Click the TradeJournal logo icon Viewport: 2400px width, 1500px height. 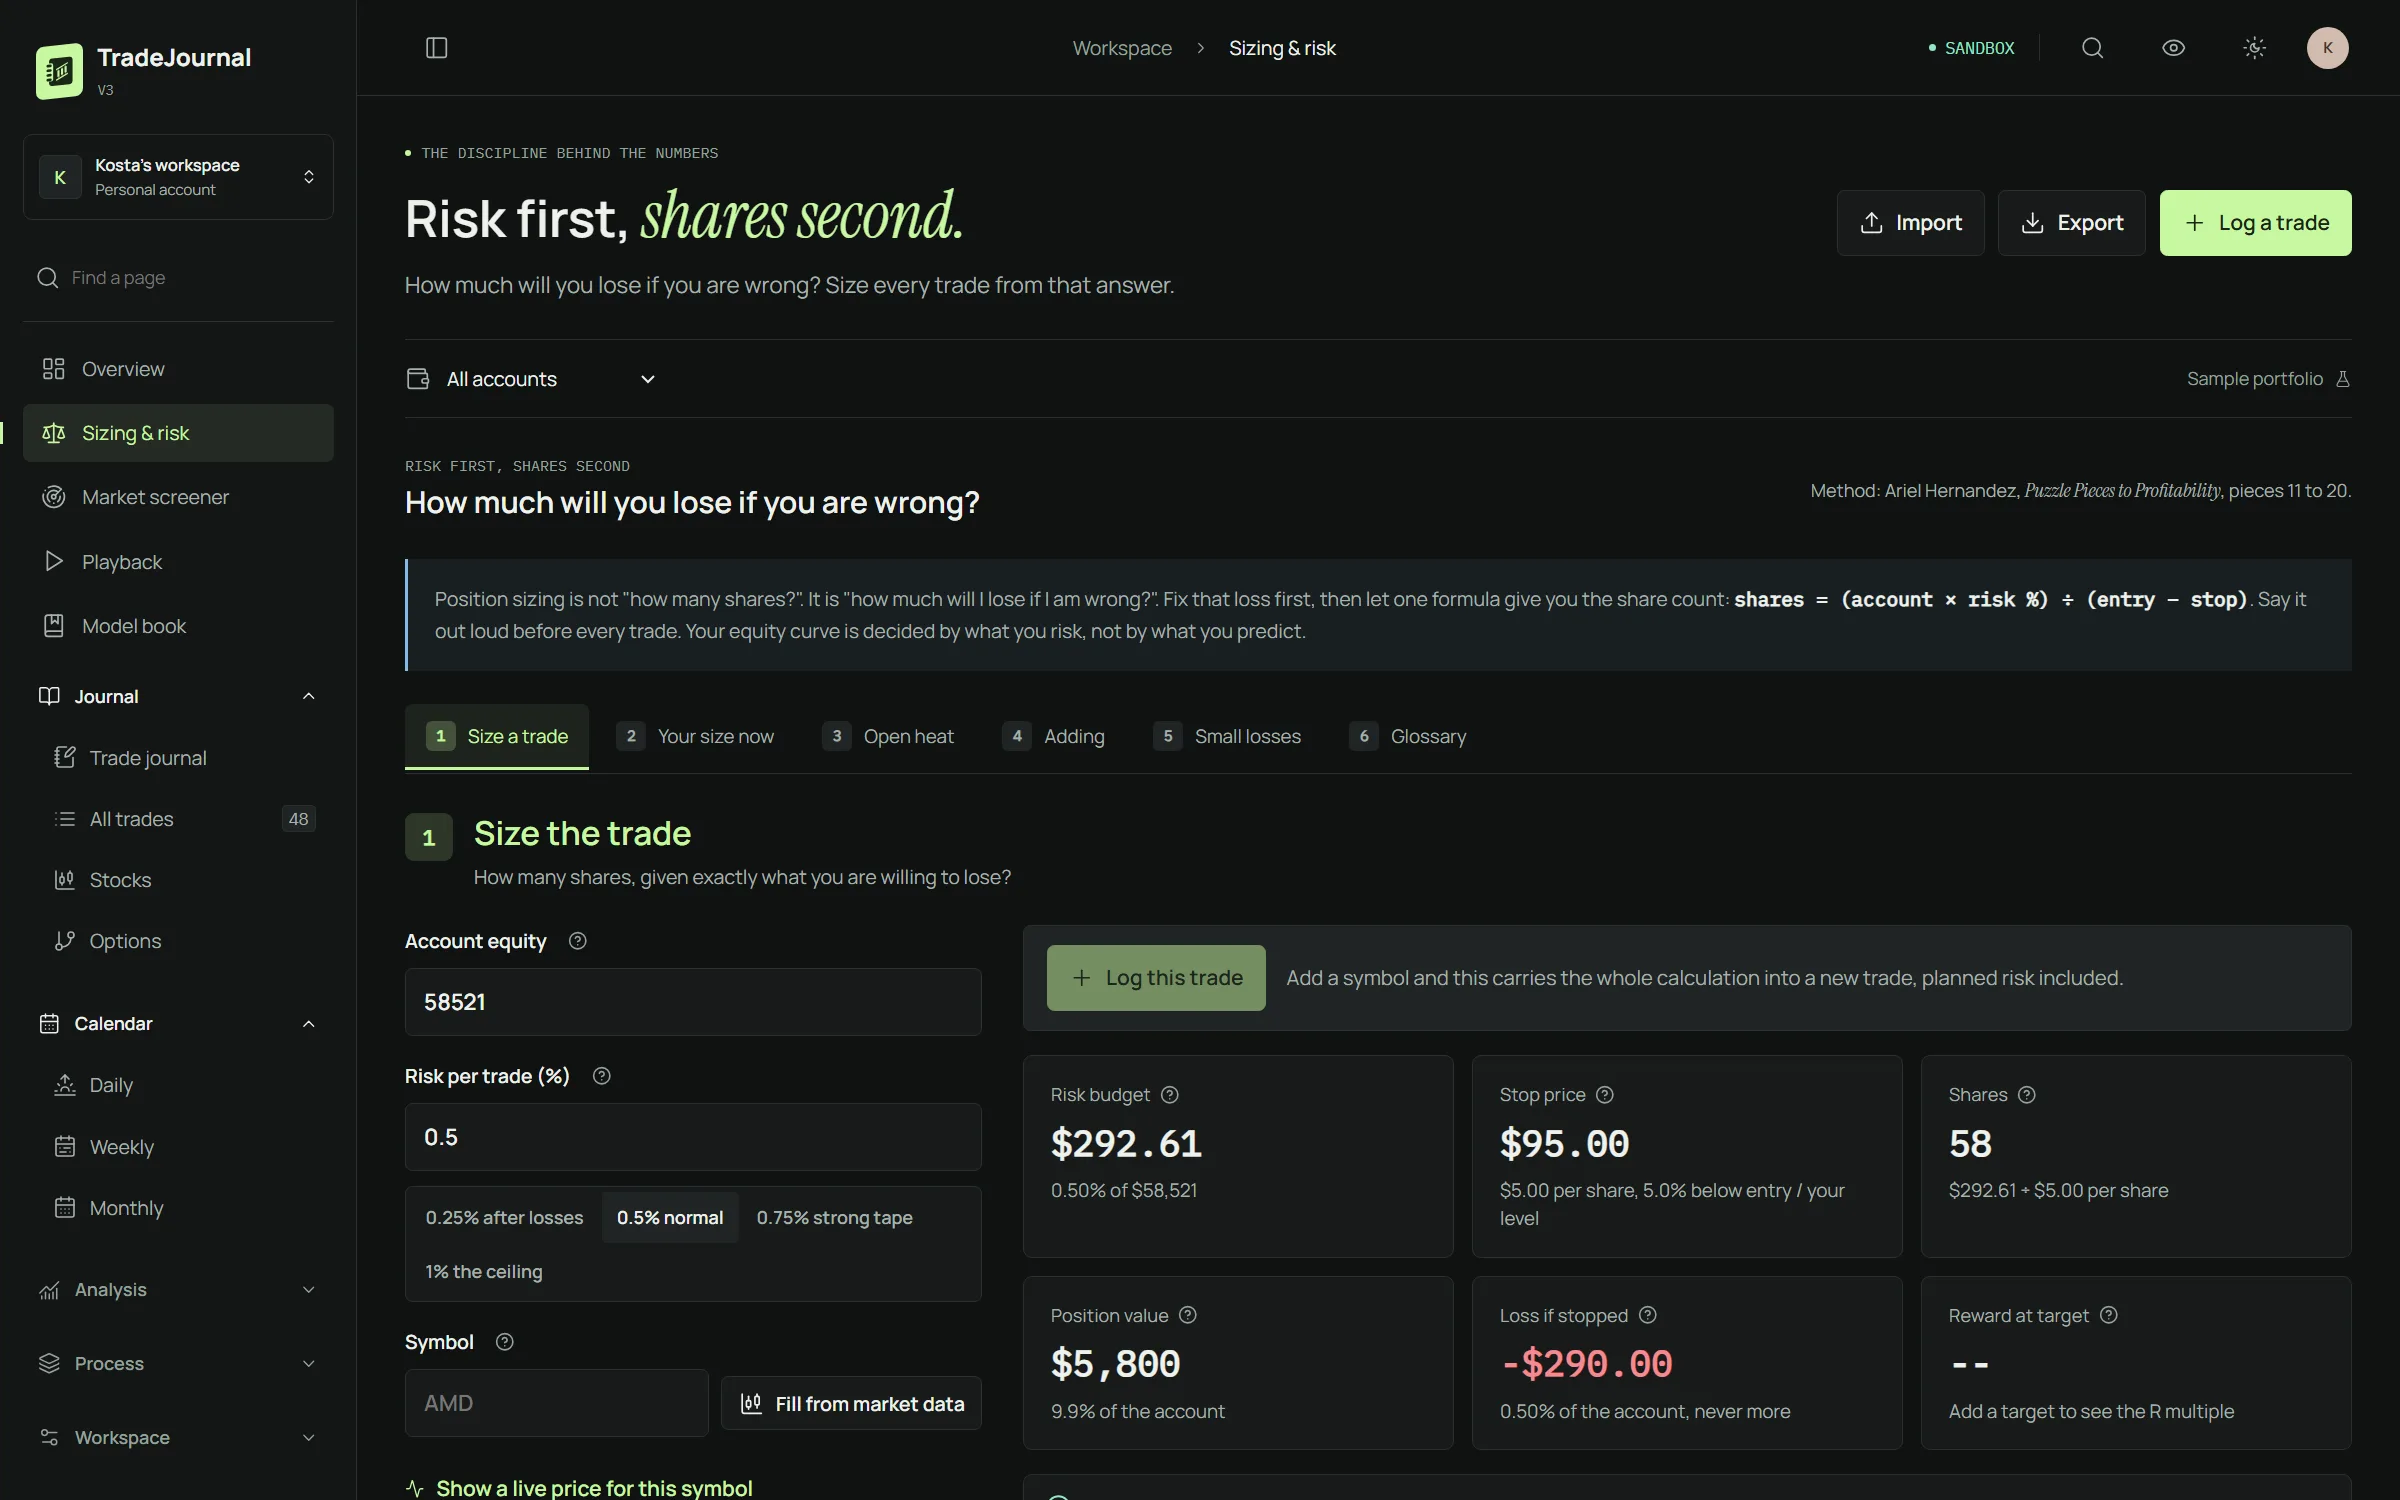59,71
